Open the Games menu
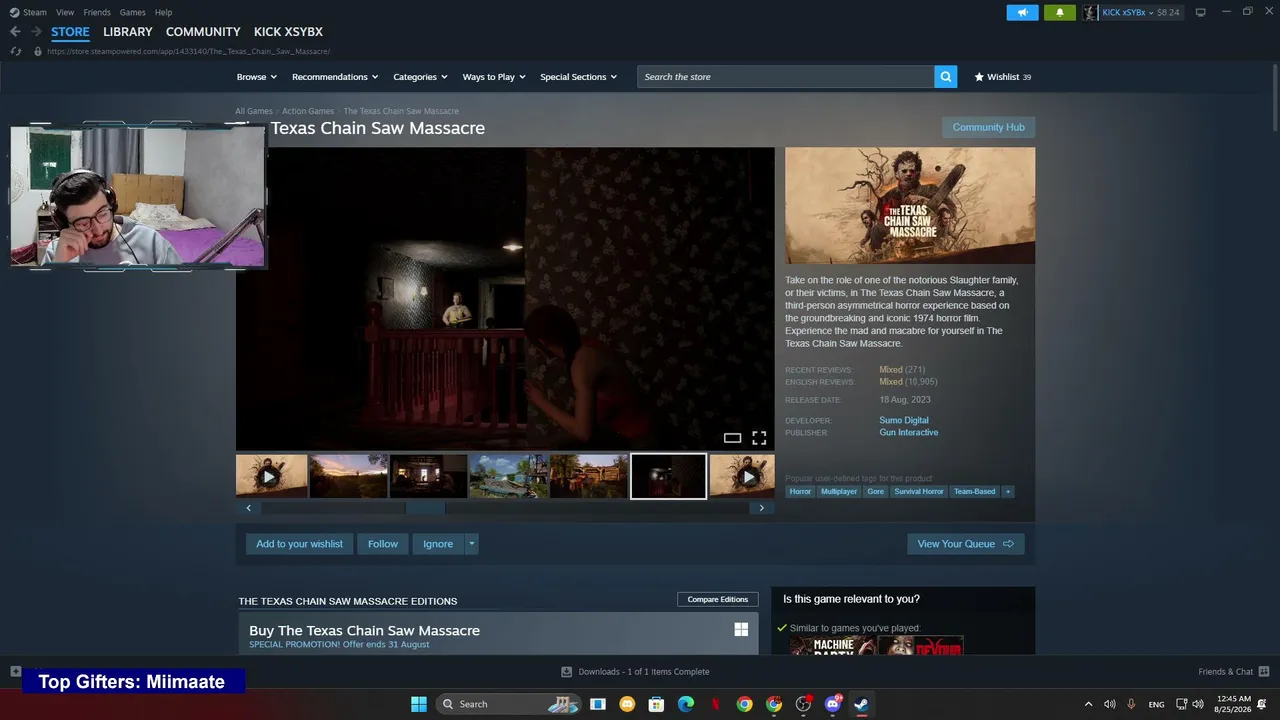 point(132,12)
